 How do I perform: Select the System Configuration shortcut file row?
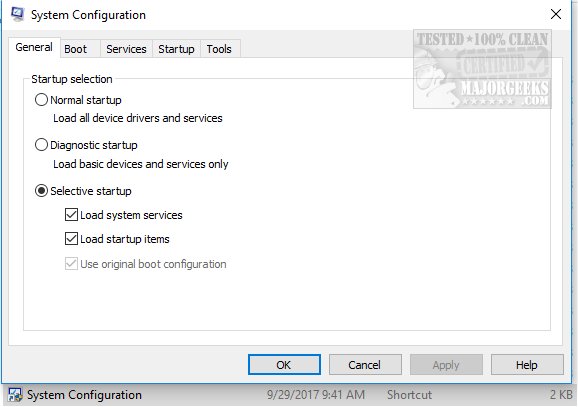coord(289,395)
